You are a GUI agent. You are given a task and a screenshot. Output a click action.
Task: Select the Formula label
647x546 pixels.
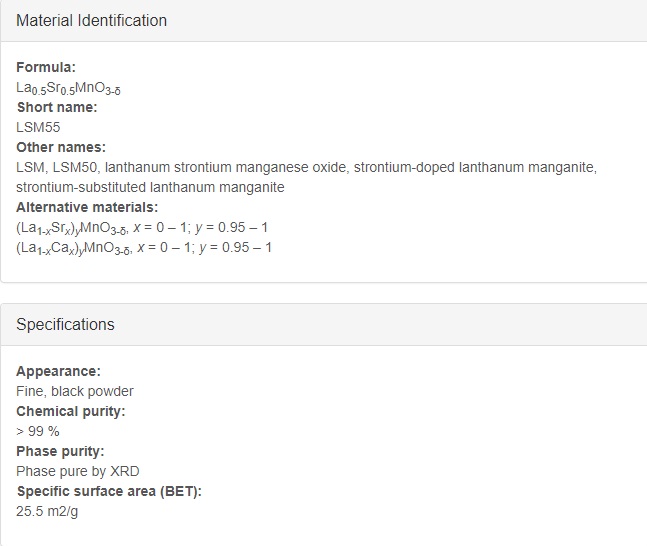pyautogui.click(x=46, y=67)
